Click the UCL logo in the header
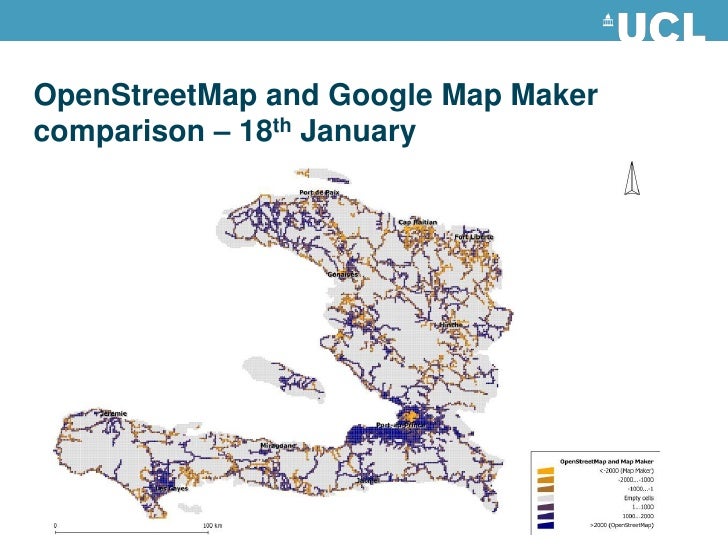 pos(654,26)
